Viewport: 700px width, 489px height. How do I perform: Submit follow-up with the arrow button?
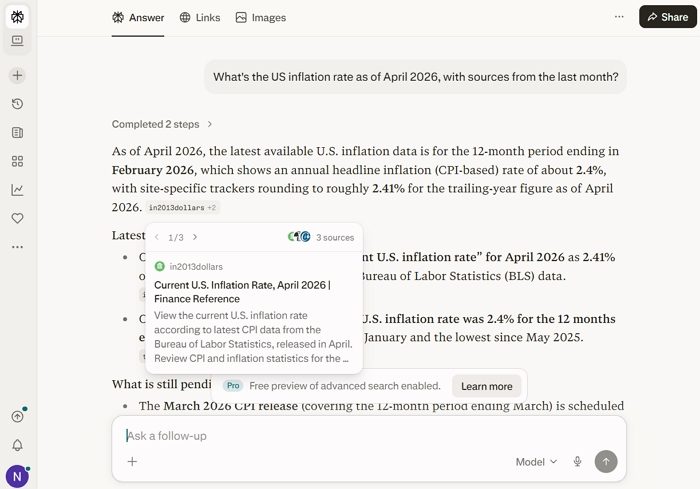click(x=605, y=461)
